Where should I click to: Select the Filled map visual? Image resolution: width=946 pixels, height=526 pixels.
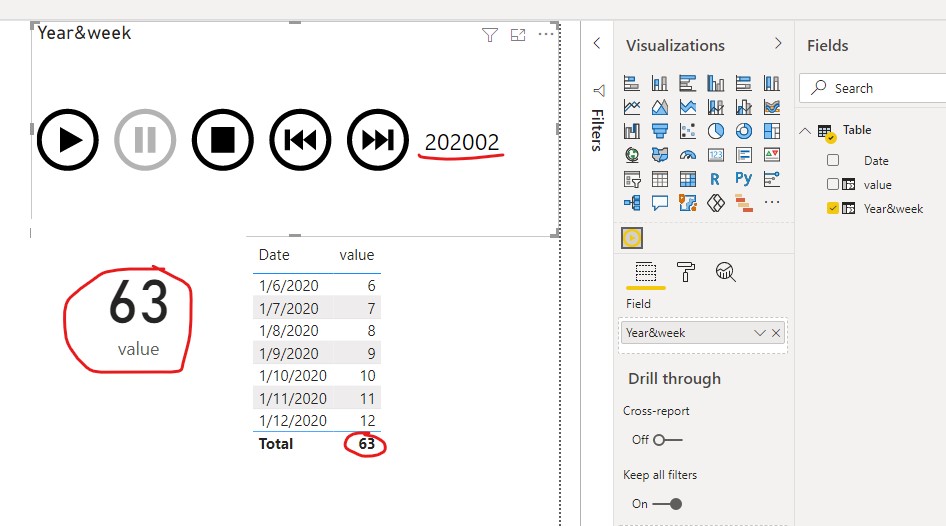659,155
